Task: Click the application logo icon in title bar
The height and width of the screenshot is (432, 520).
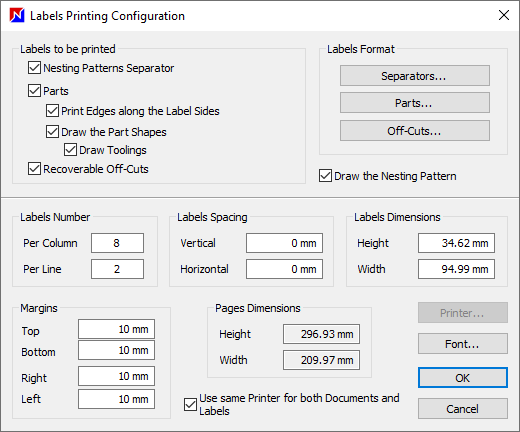Action: point(17,15)
